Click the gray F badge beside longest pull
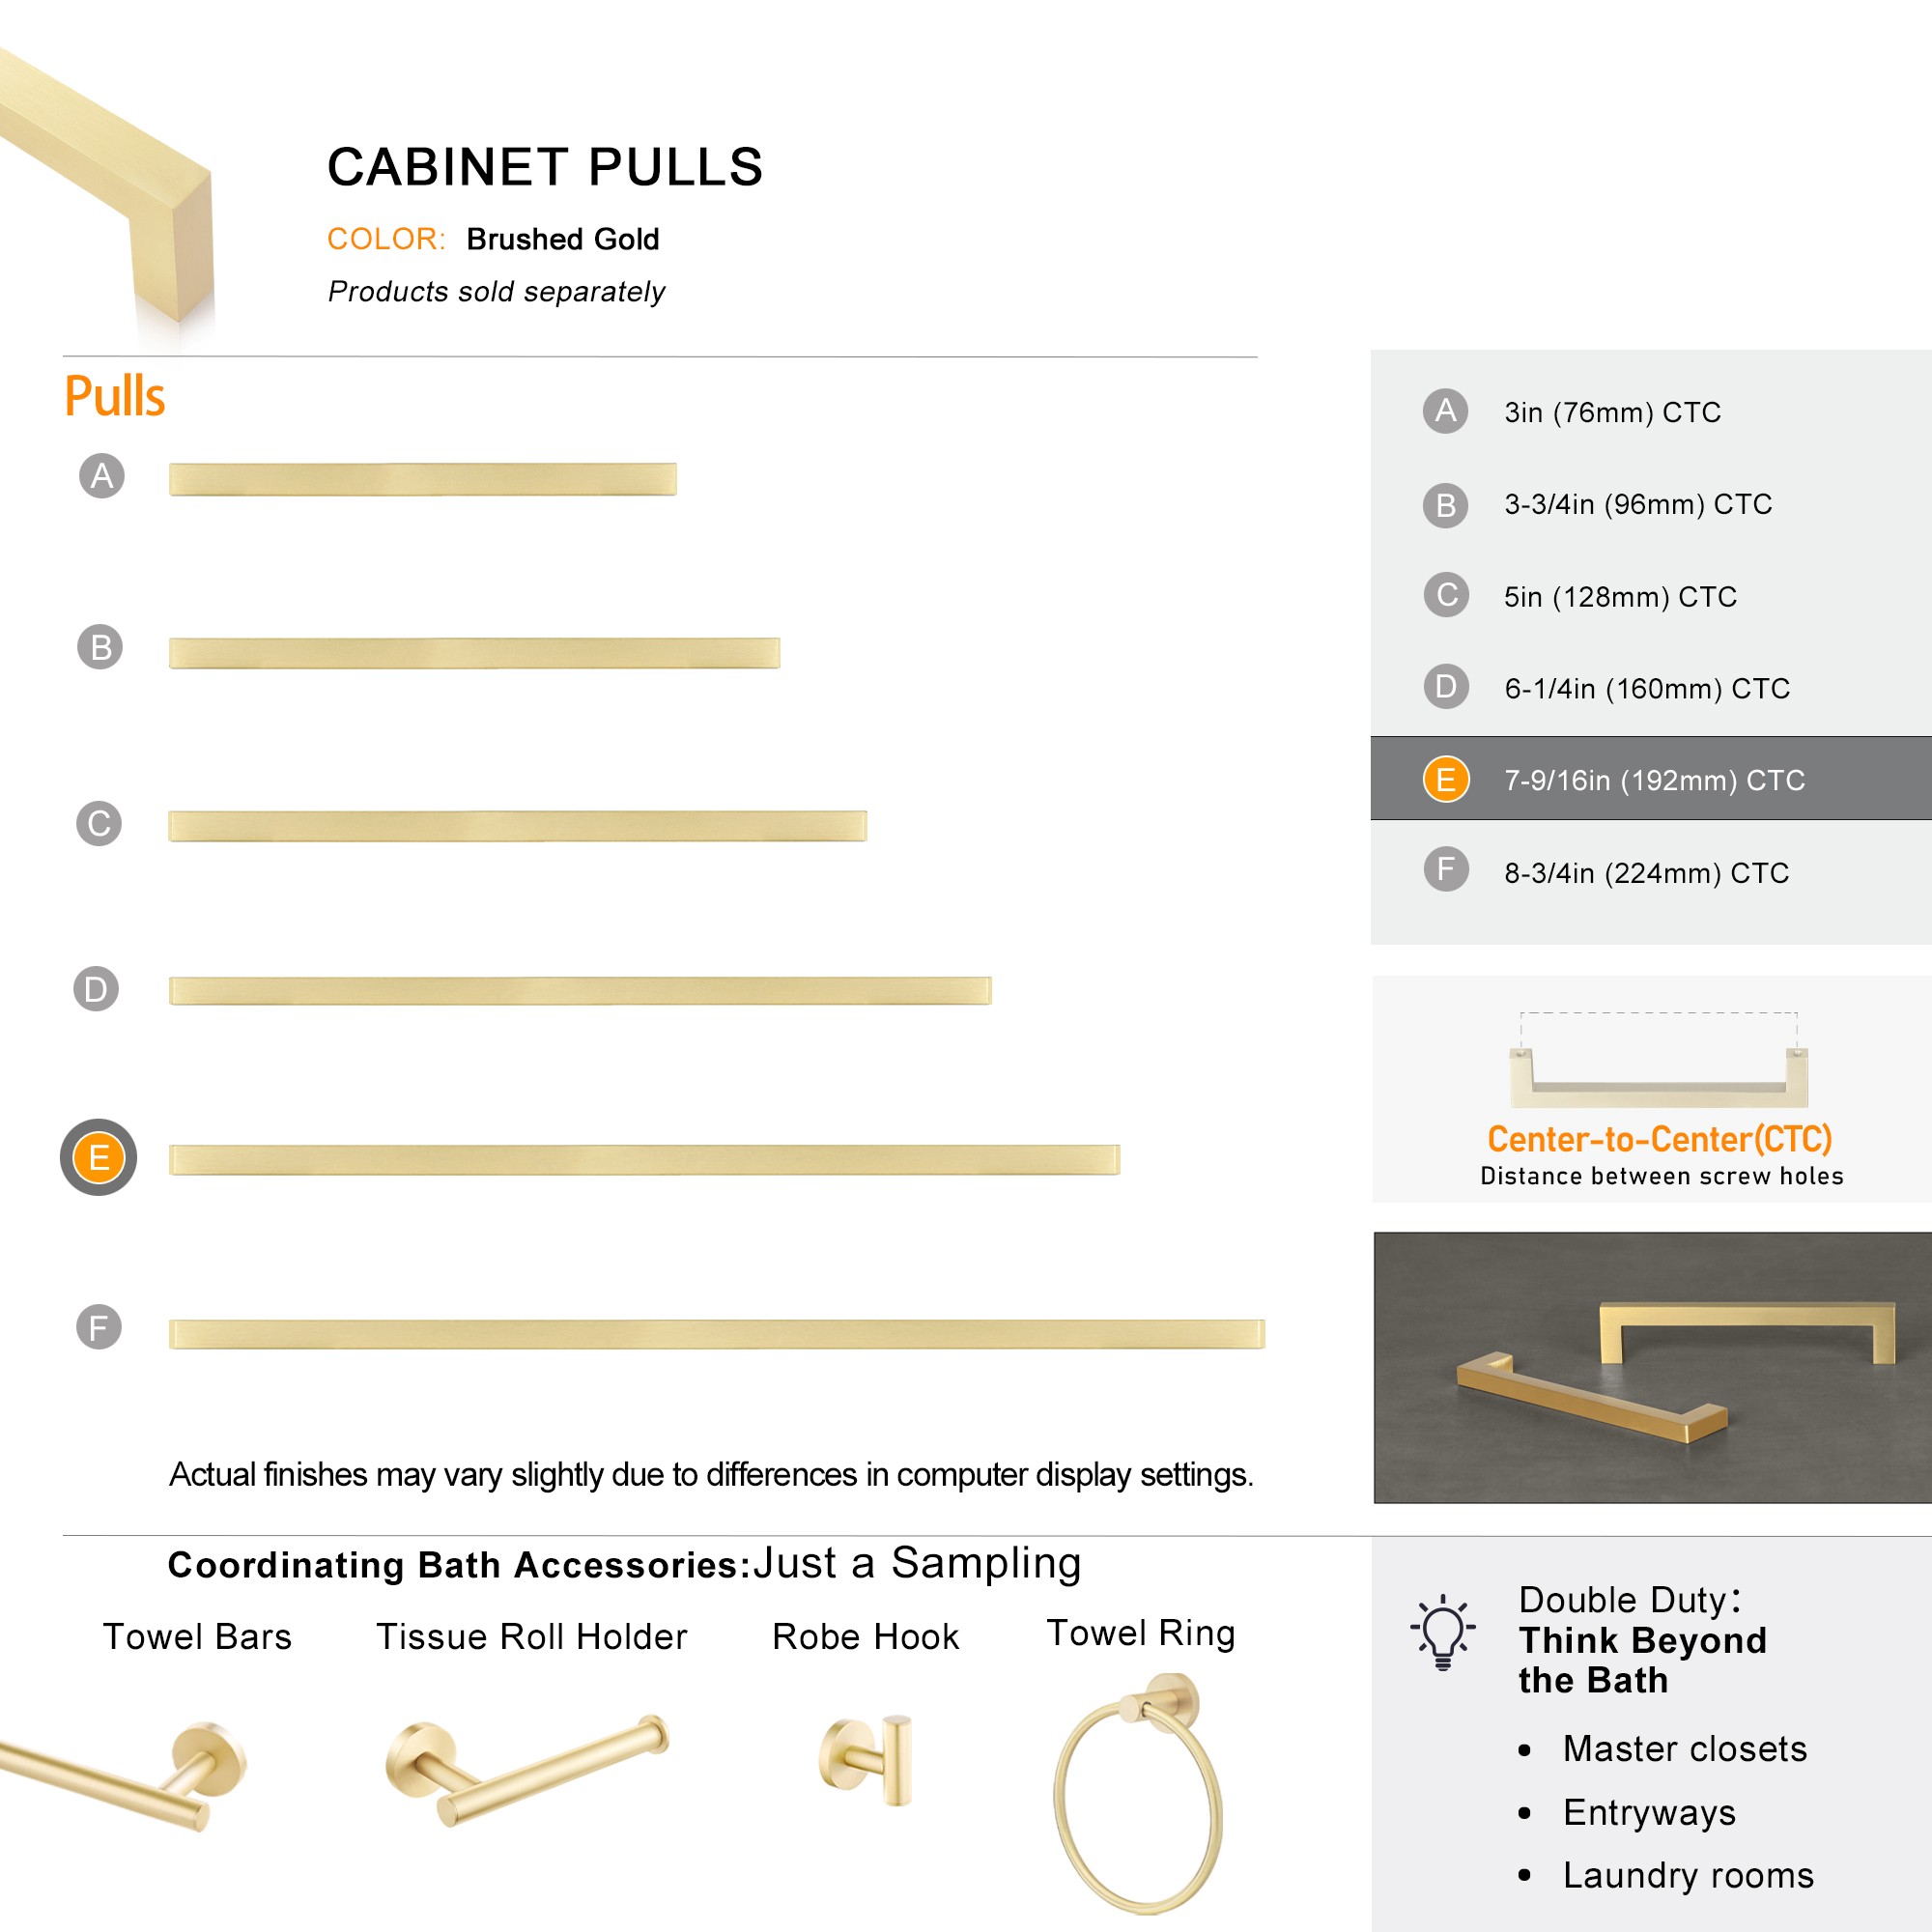Image resolution: width=1932 pixels, height=1932 pixels. tap(99, 1327)
